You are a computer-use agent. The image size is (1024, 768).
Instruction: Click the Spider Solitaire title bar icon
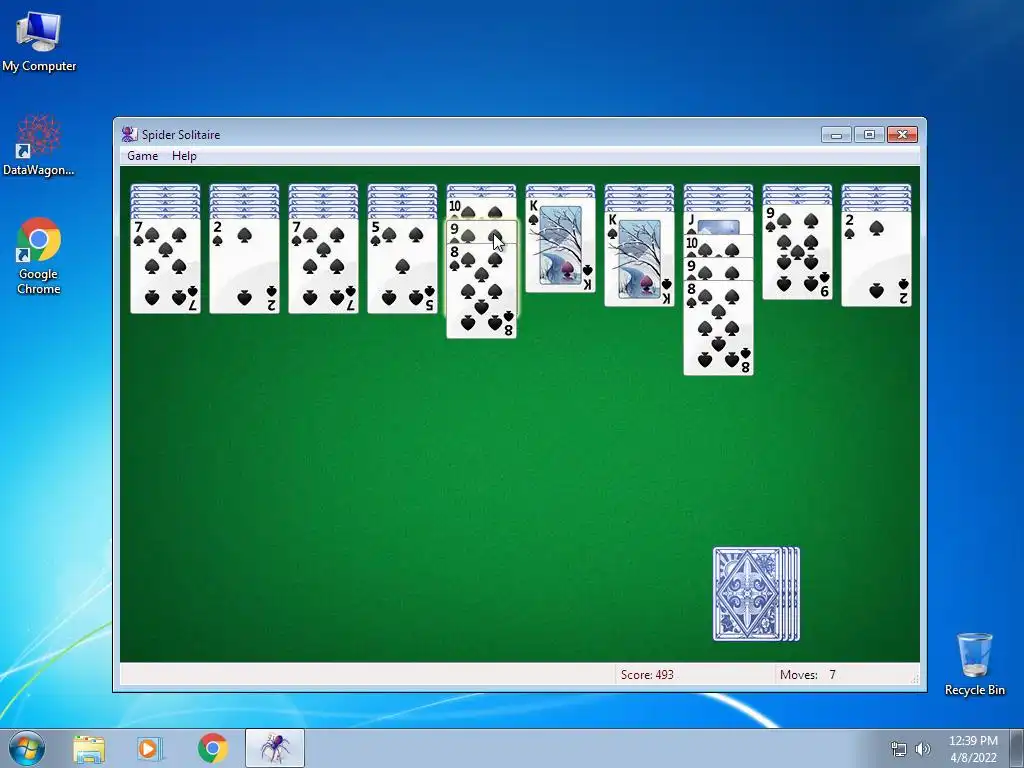[129, 135]
